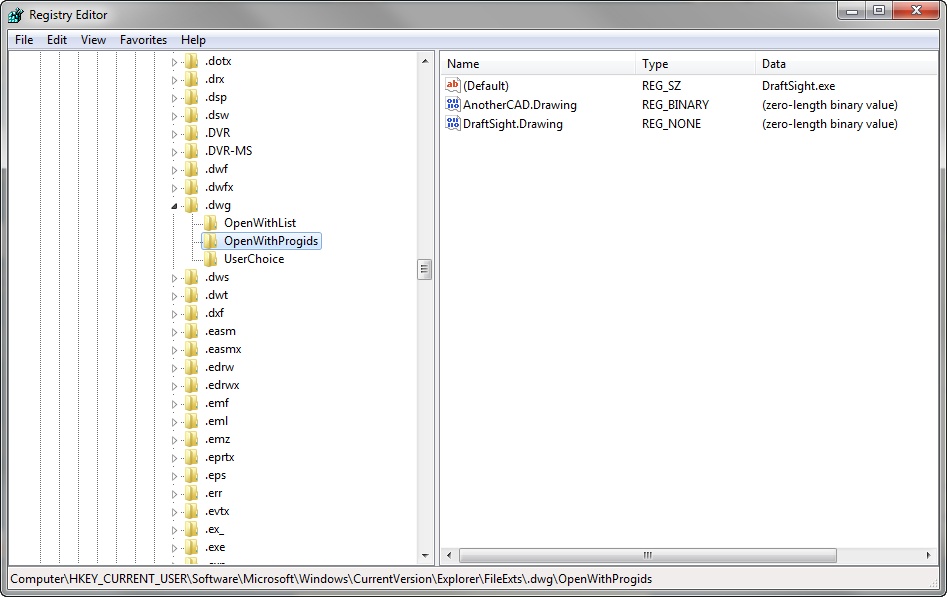Expand the .evtx key
947x597 pixels.
coord(174,512)
